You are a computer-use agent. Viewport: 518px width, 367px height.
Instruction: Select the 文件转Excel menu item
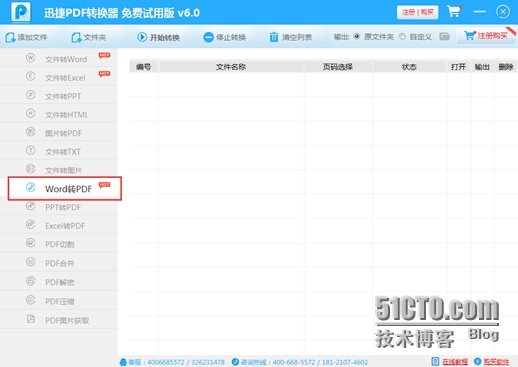coord(59,77)
